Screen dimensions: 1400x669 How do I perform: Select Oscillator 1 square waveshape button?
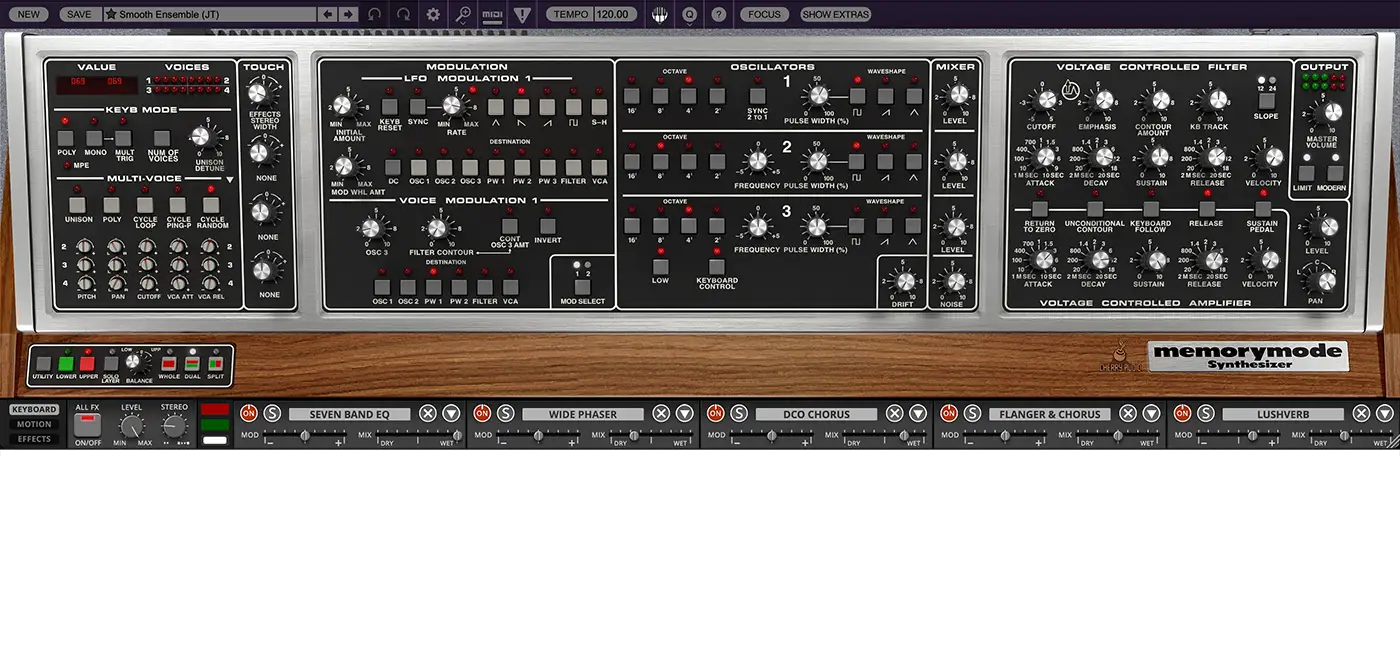click(x=856, y=96)
